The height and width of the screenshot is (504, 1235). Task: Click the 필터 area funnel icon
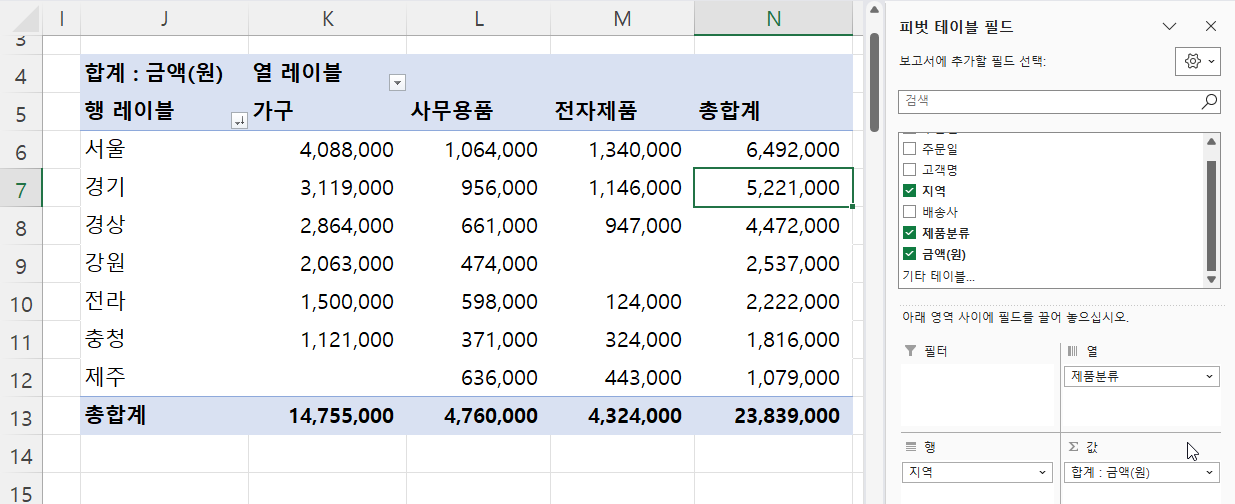(x=909, y=351)
